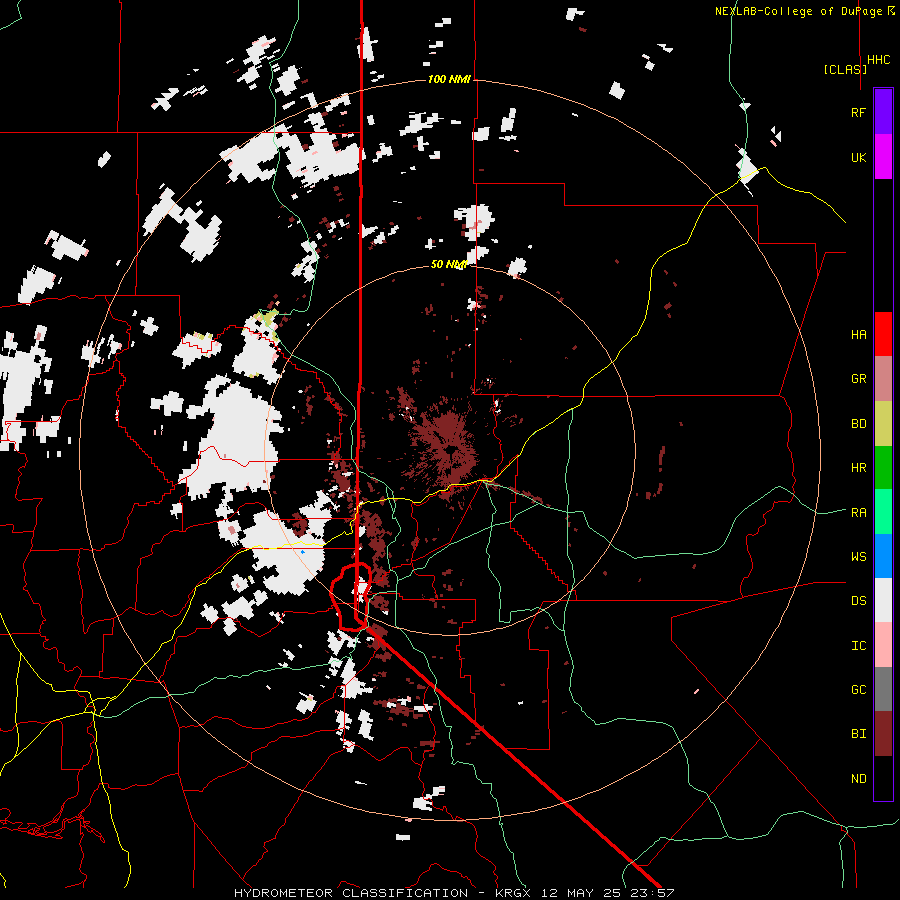Click the brown BI legend swatch
The width and height of the screenshot is (900, 900).
(x=883, y=734)
